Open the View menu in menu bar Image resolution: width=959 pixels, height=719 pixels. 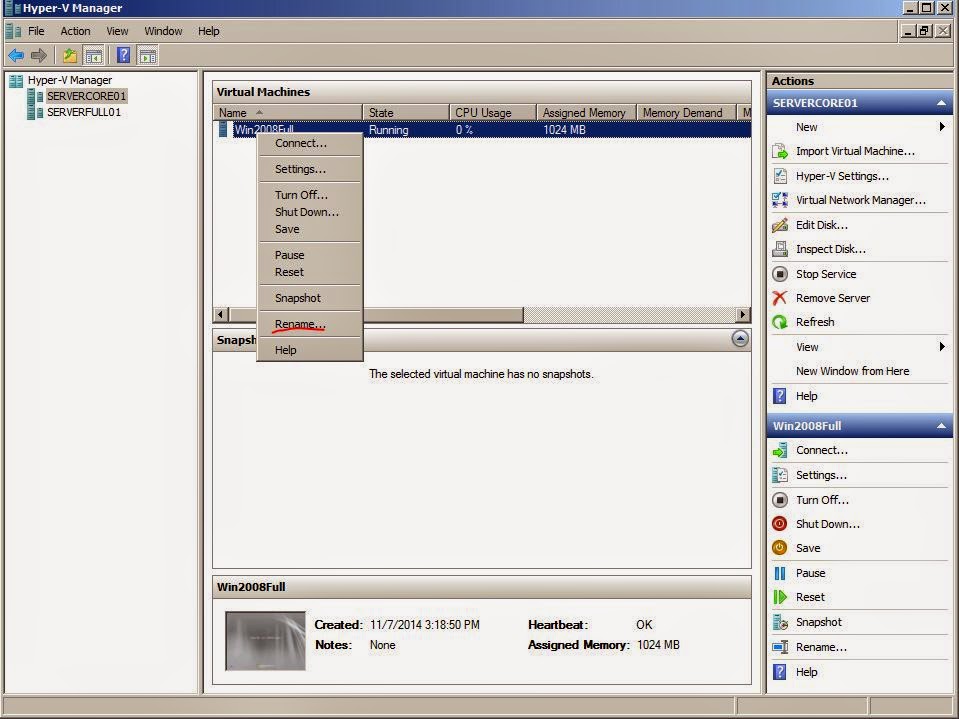click(117, 31)
